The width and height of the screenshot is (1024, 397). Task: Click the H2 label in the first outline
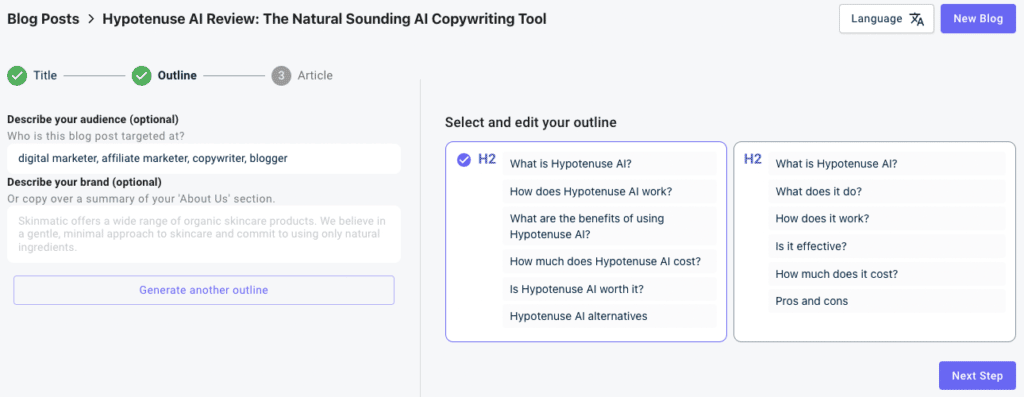[487, 159]
